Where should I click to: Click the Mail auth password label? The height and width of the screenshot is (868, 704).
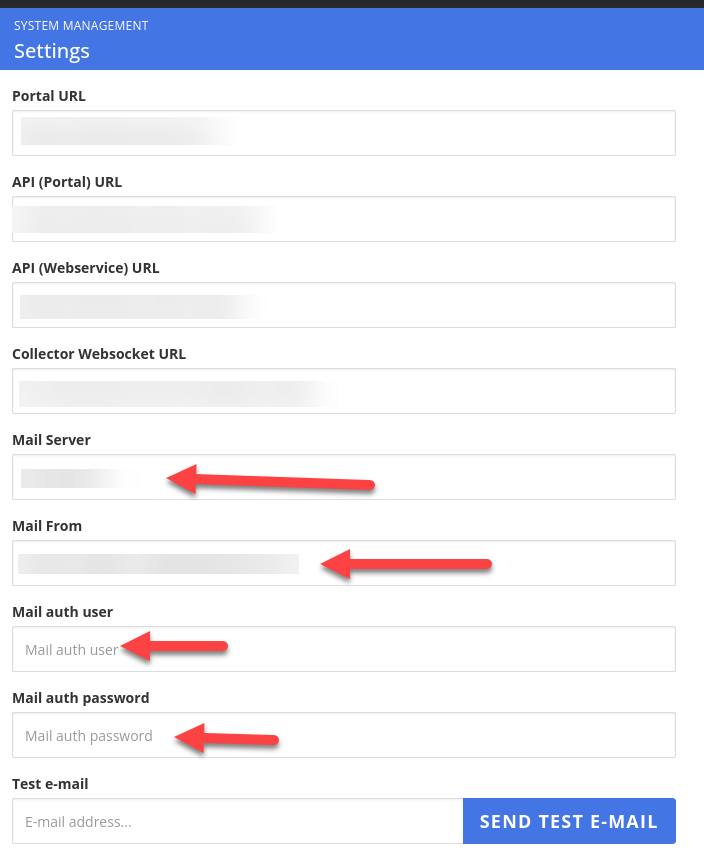pos(81,698)
